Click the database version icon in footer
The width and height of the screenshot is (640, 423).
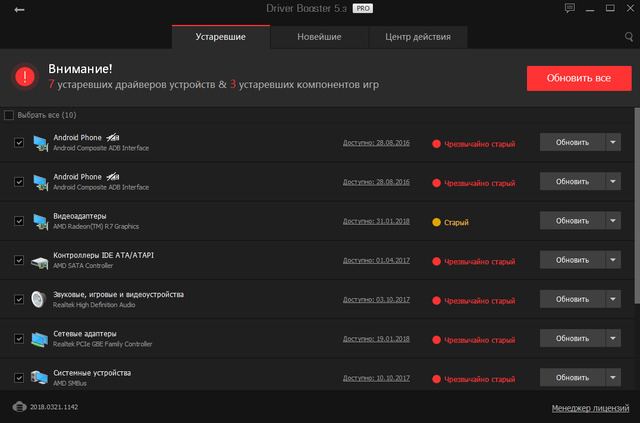point(20,407)
